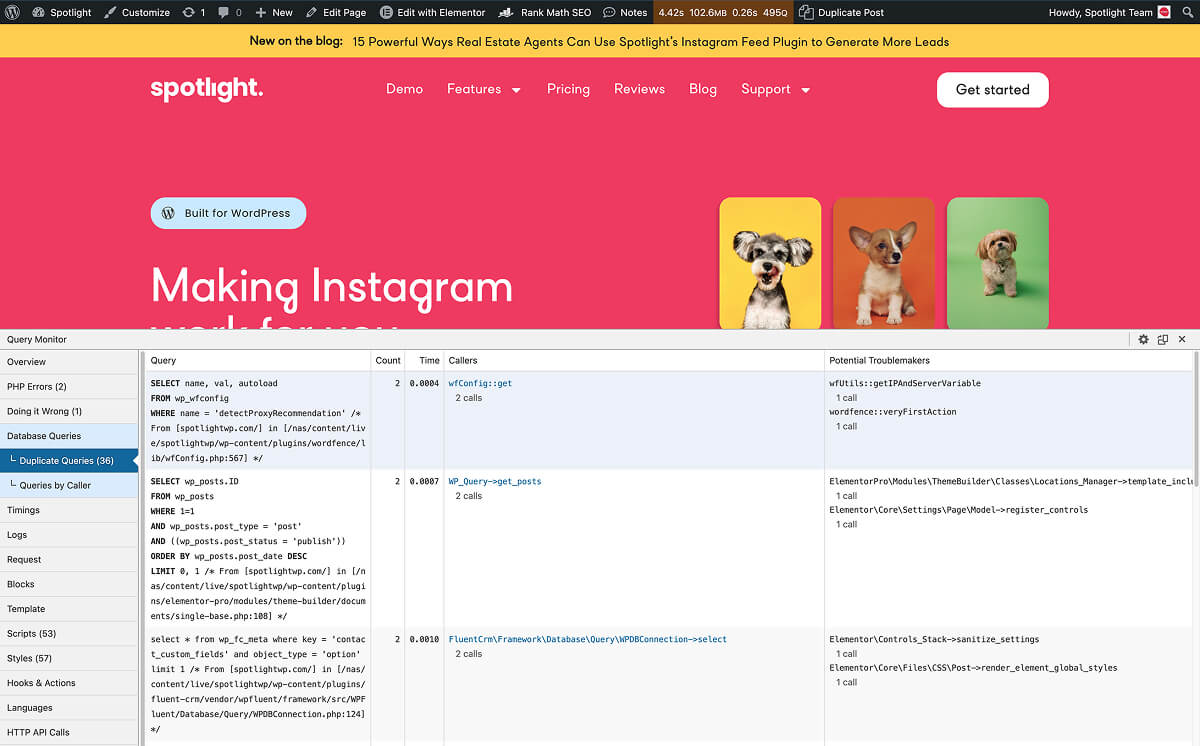The height and width of the screenshot is (746, 1200).
Task: Click the wfConfig::get caller link
Action: pyautogui.click(x=480, y=383)
